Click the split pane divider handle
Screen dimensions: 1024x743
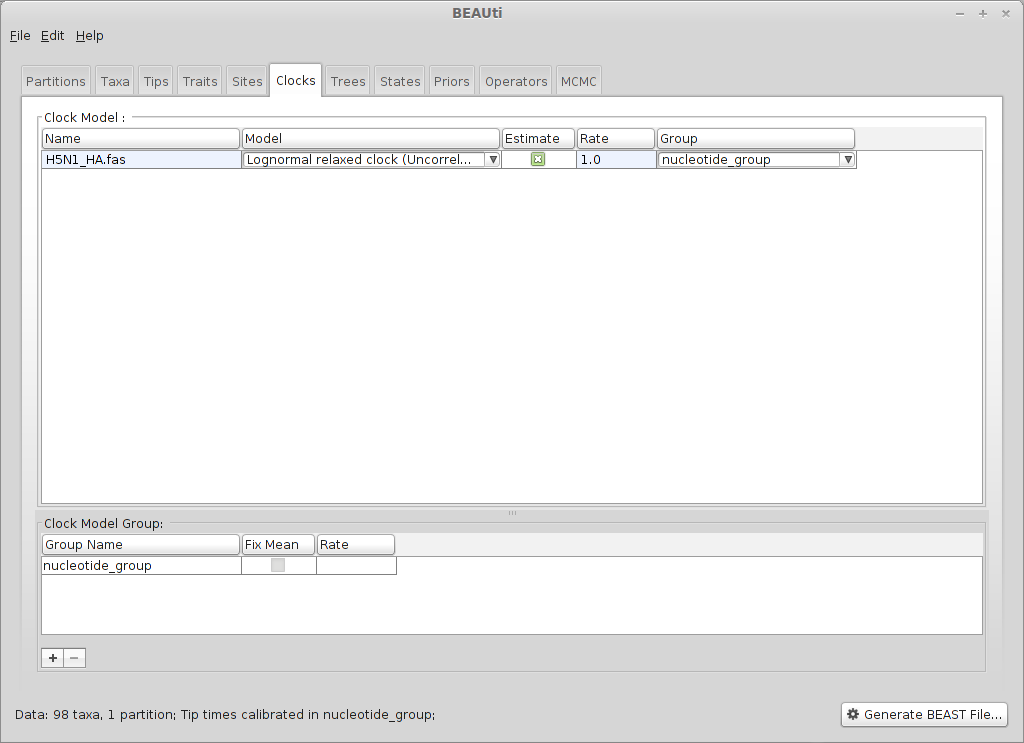pos(512,513)
